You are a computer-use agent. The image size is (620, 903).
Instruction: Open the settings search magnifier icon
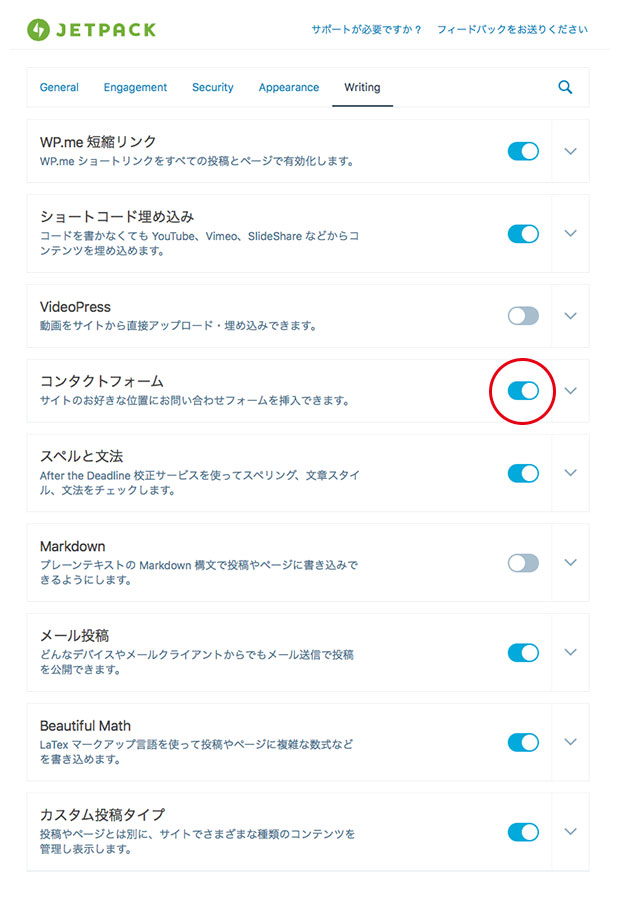click(x=565, y=87)
